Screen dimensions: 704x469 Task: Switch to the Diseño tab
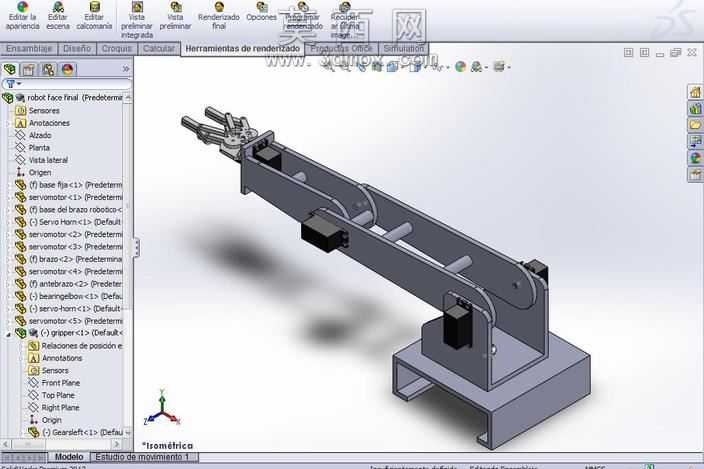(77, 48)
